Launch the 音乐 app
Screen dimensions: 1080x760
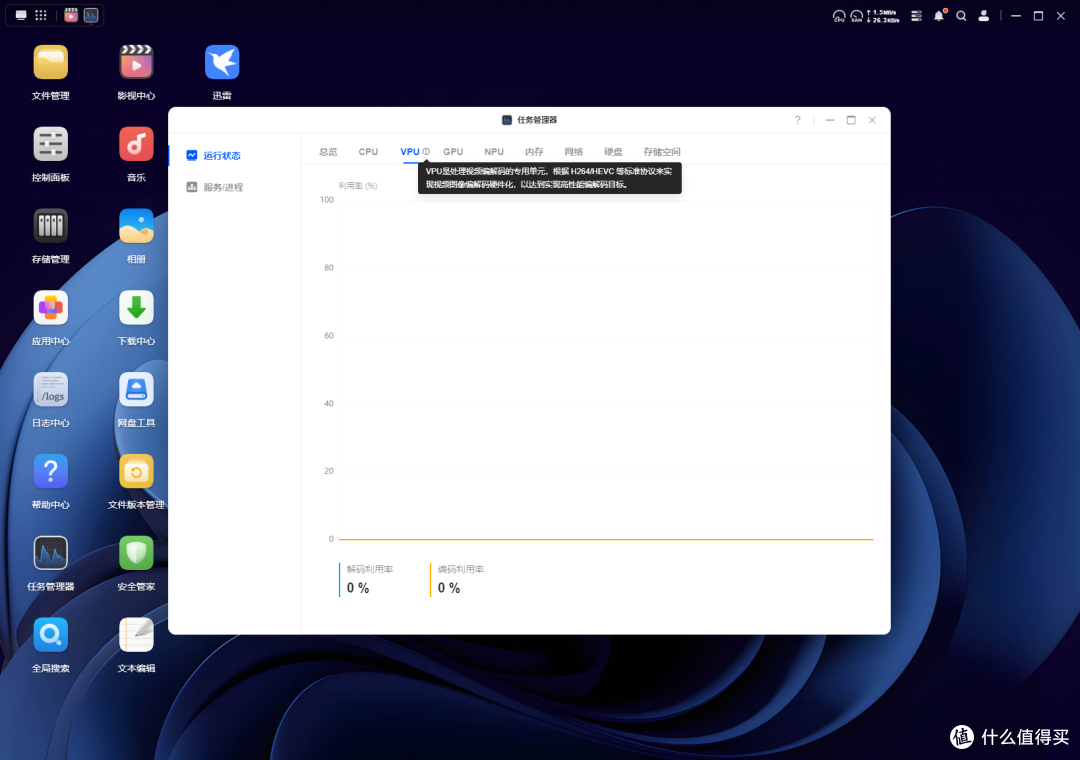(x=136, y=145)
